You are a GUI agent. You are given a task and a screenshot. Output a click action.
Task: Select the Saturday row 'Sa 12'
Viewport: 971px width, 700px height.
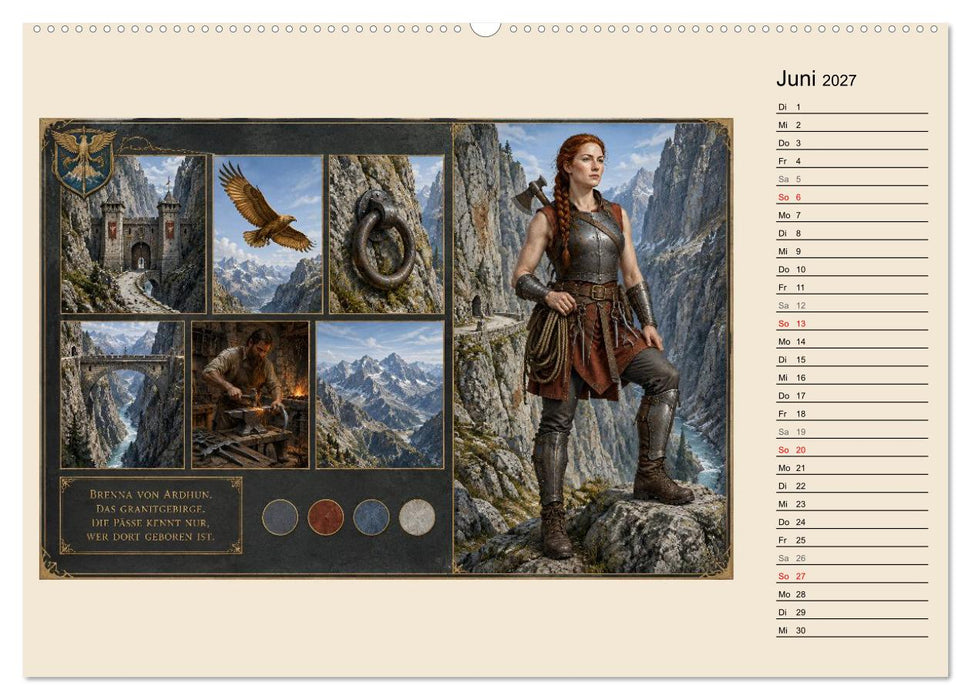click(x=852, y=305)
